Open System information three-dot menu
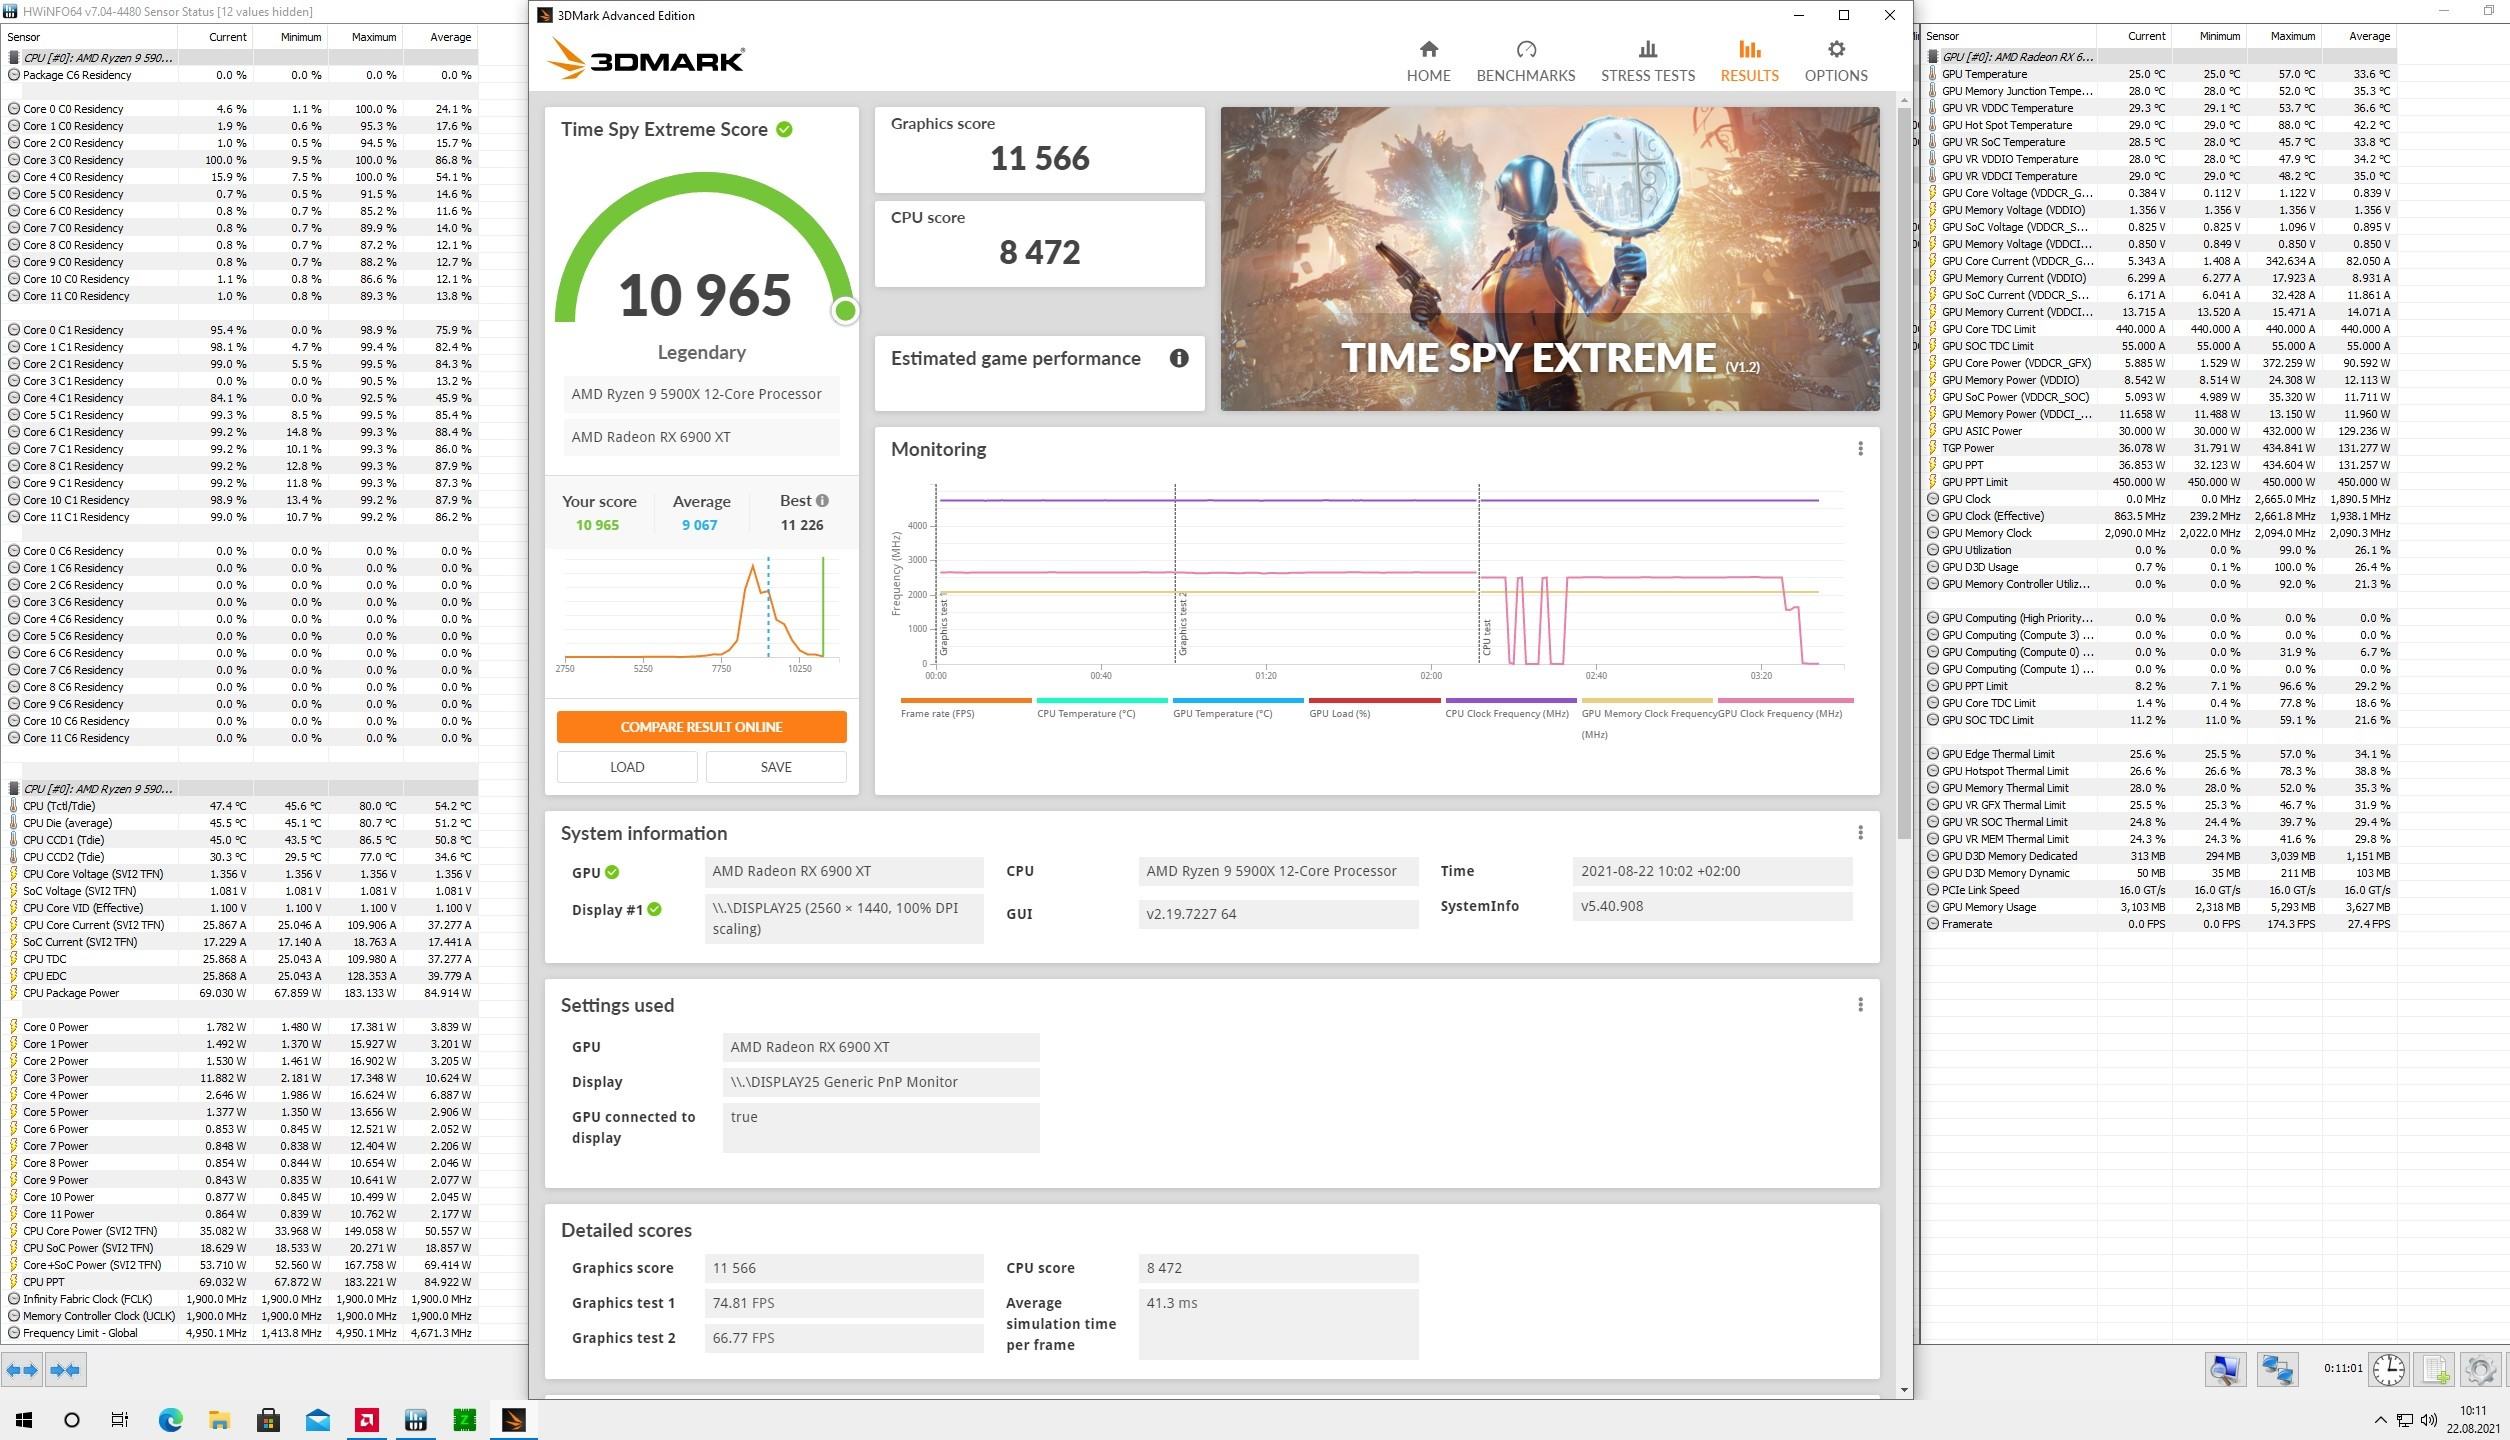The image size is (2510, 1440). tap(1860, 833)
